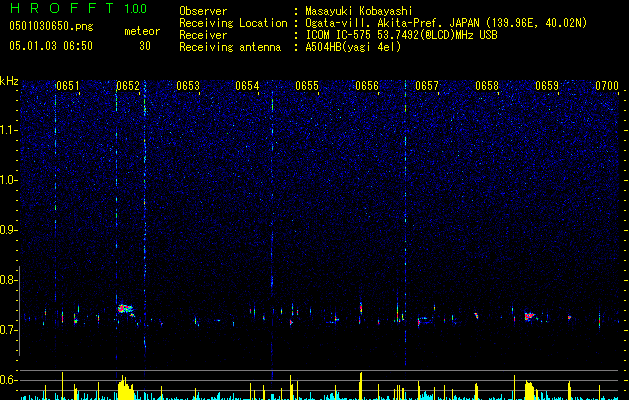
Task: Click the 0.8 kHz axis label
Action: (8, 280)
